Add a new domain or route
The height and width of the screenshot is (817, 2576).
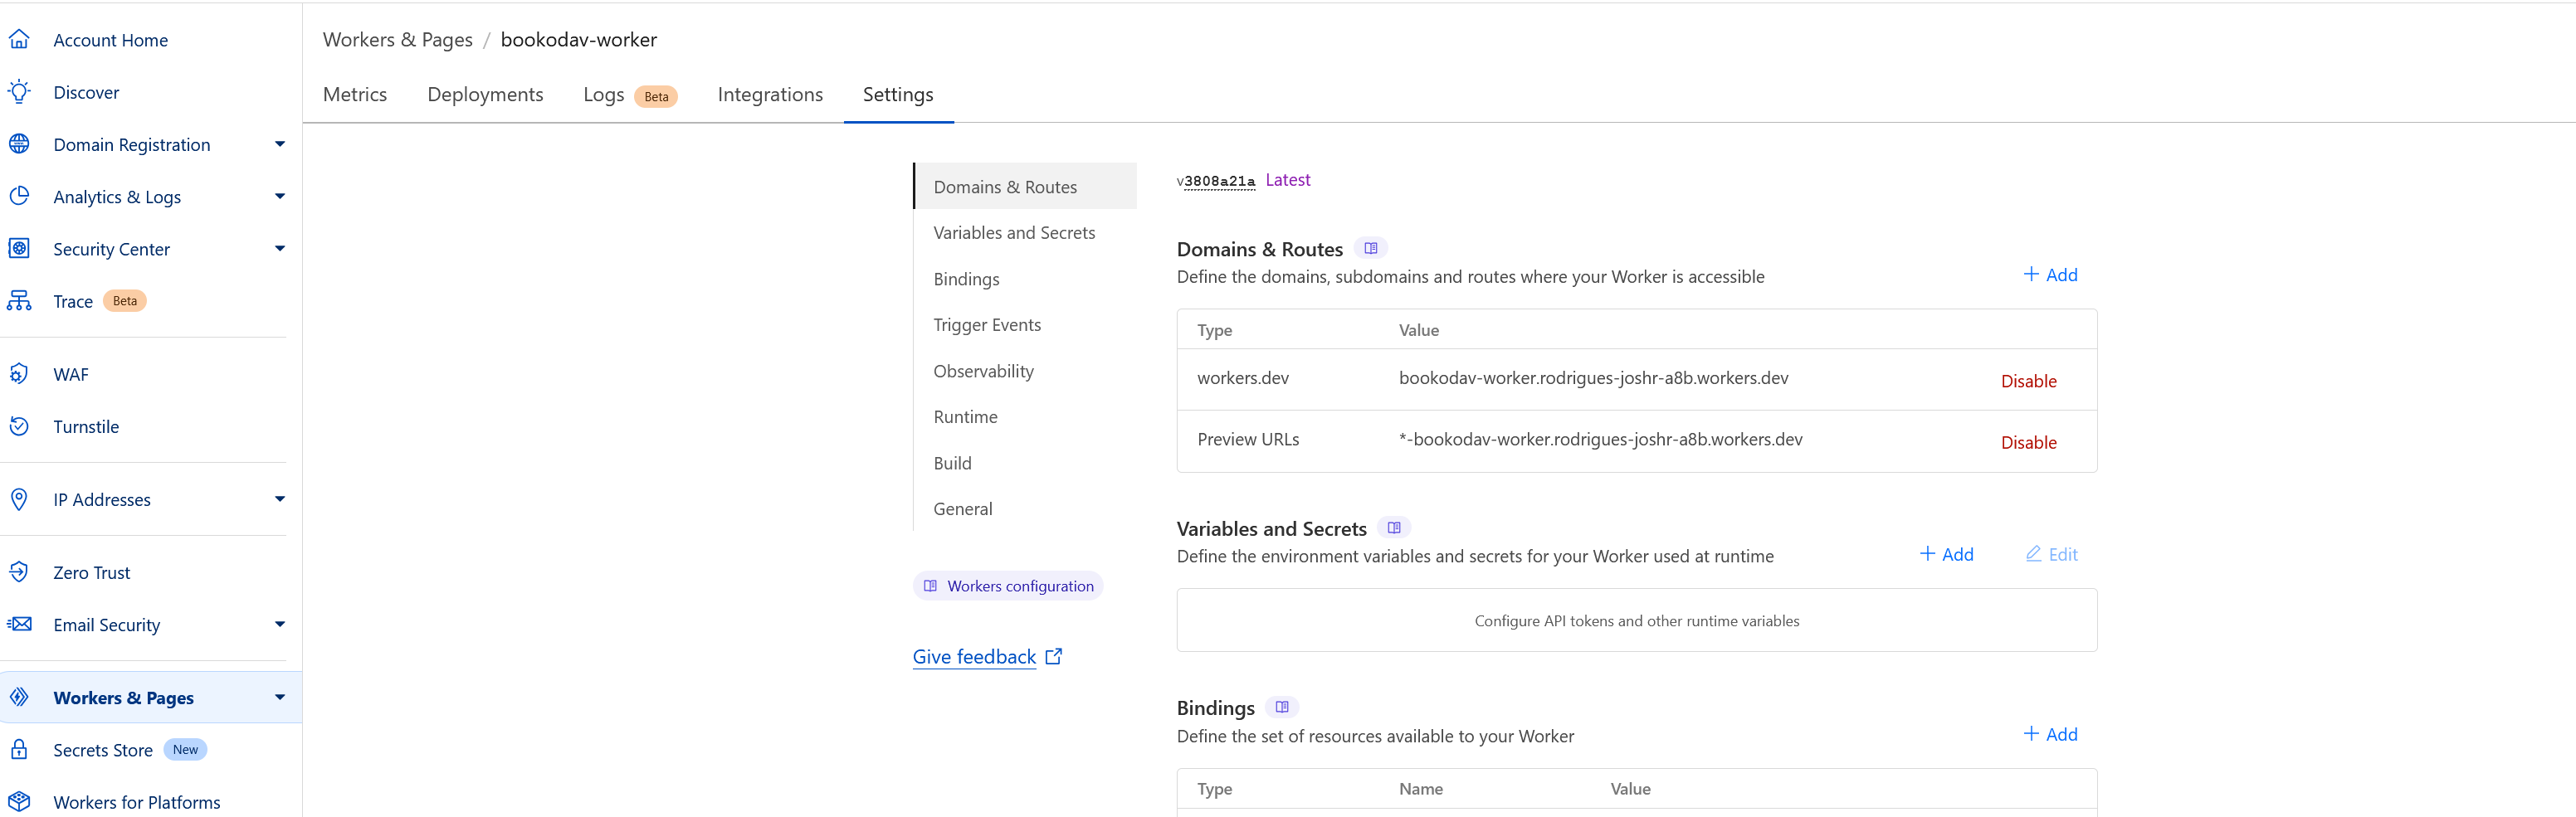pyautogui.click(x=2050, y=274)
